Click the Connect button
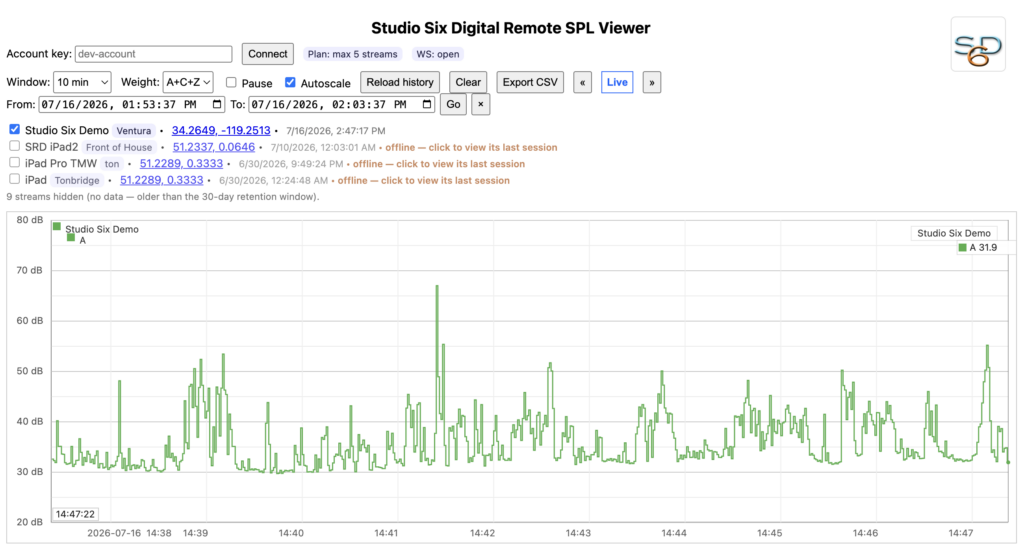Image resolution: width=1024 pixels, height=558 pixels. point(268,54)
